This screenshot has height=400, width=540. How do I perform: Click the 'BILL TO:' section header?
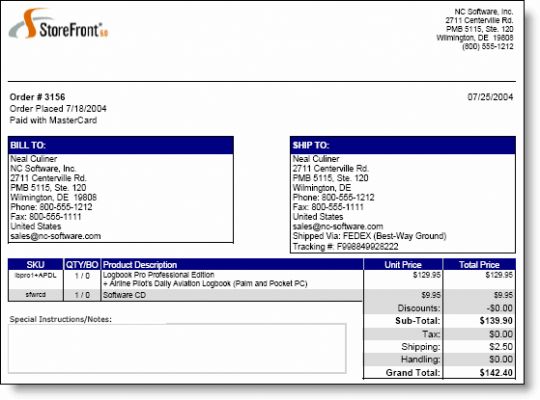[121, 145]
